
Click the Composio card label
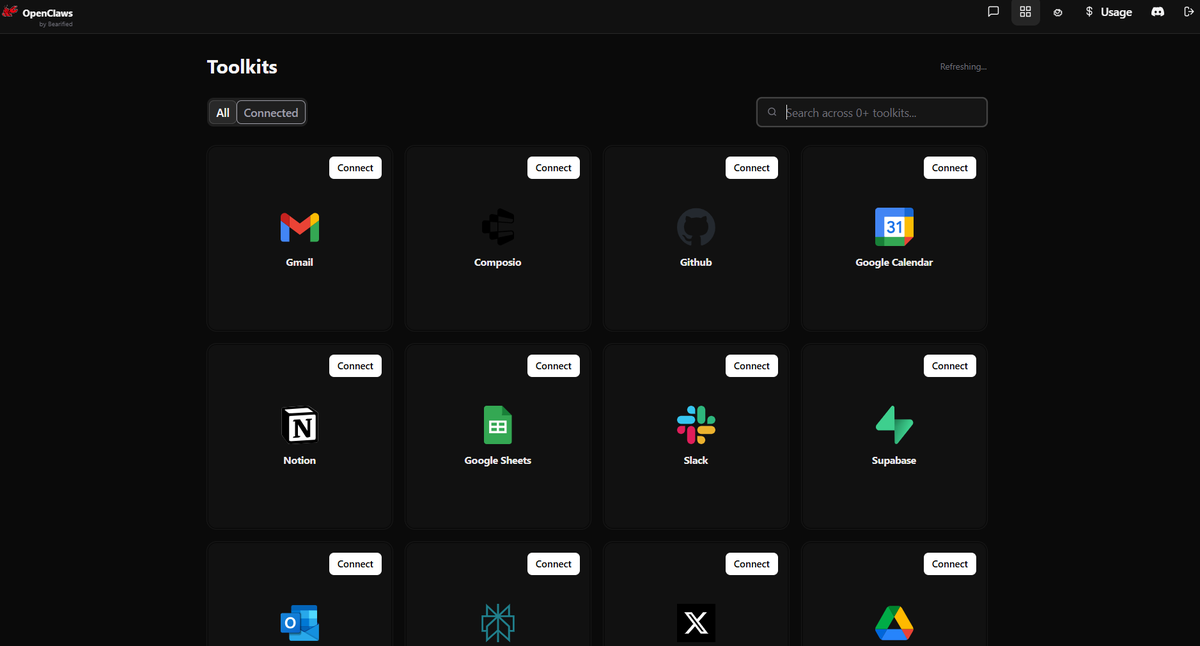[498, 262]
